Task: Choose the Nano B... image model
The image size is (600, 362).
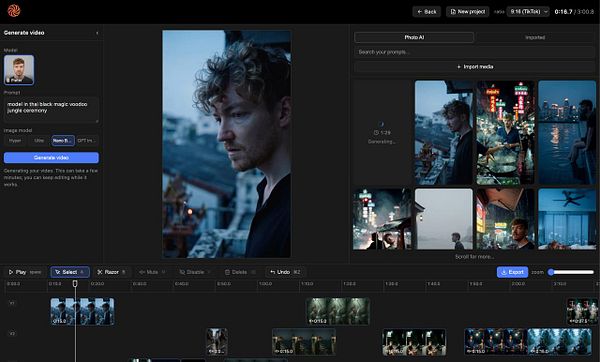Action: tap(63, 140)
